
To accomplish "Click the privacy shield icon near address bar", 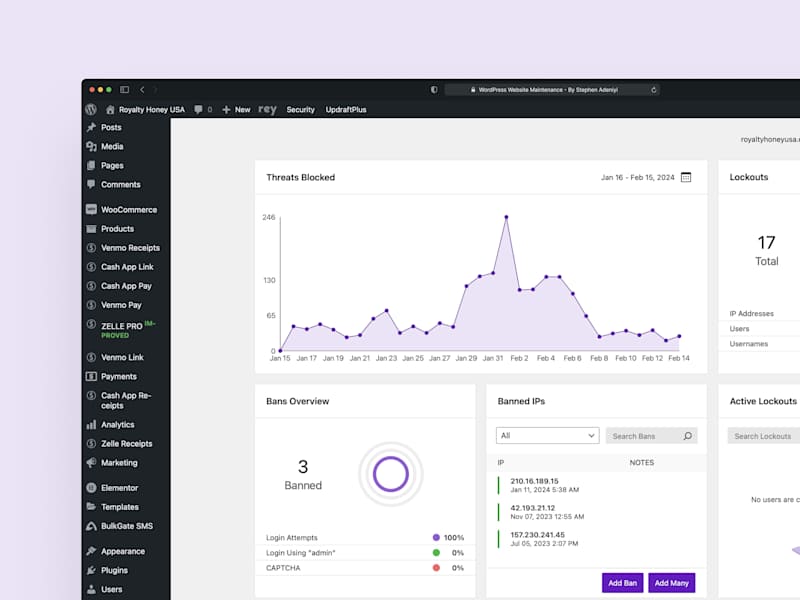I will point(434,90).
